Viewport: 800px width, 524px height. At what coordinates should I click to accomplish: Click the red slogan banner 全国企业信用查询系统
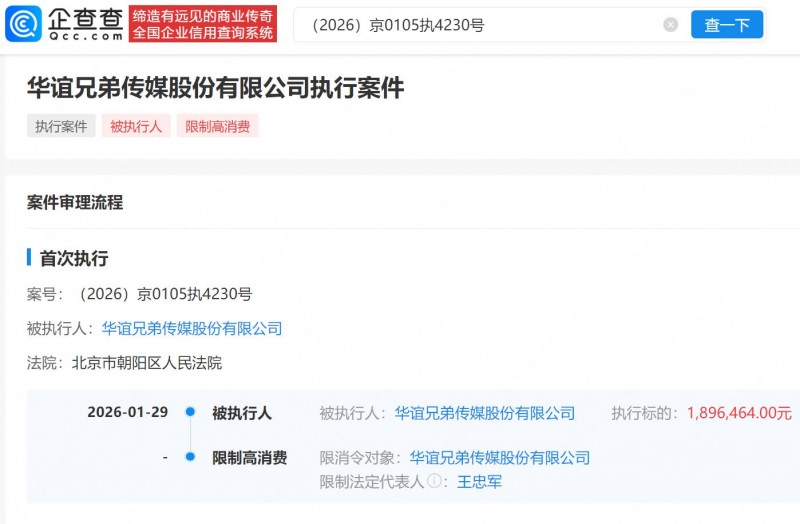(x=203, y=24)
